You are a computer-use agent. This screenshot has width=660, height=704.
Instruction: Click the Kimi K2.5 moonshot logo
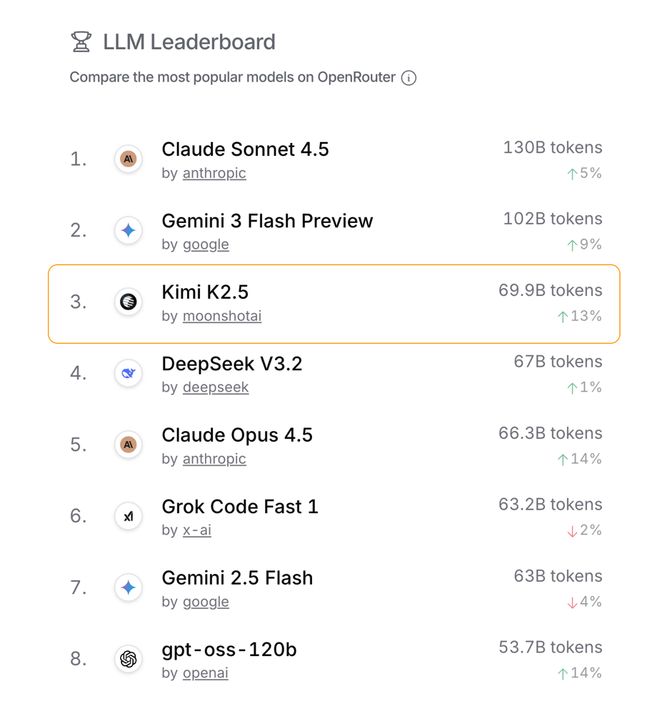[128, 301]
